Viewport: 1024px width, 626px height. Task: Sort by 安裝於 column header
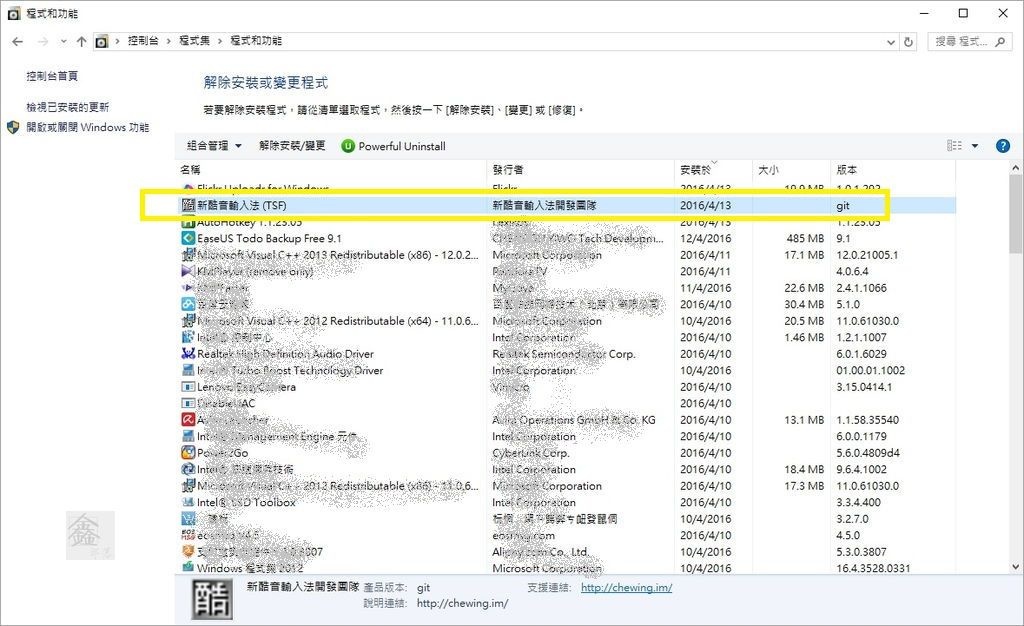(x=713, y=170)
